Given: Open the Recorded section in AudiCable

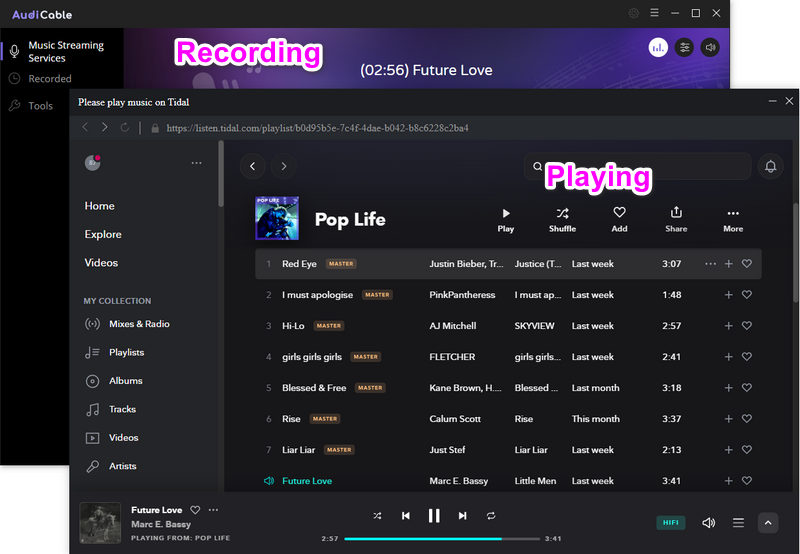Looking at the screenshot, I should pyautogui.click(x=49, y=79).
